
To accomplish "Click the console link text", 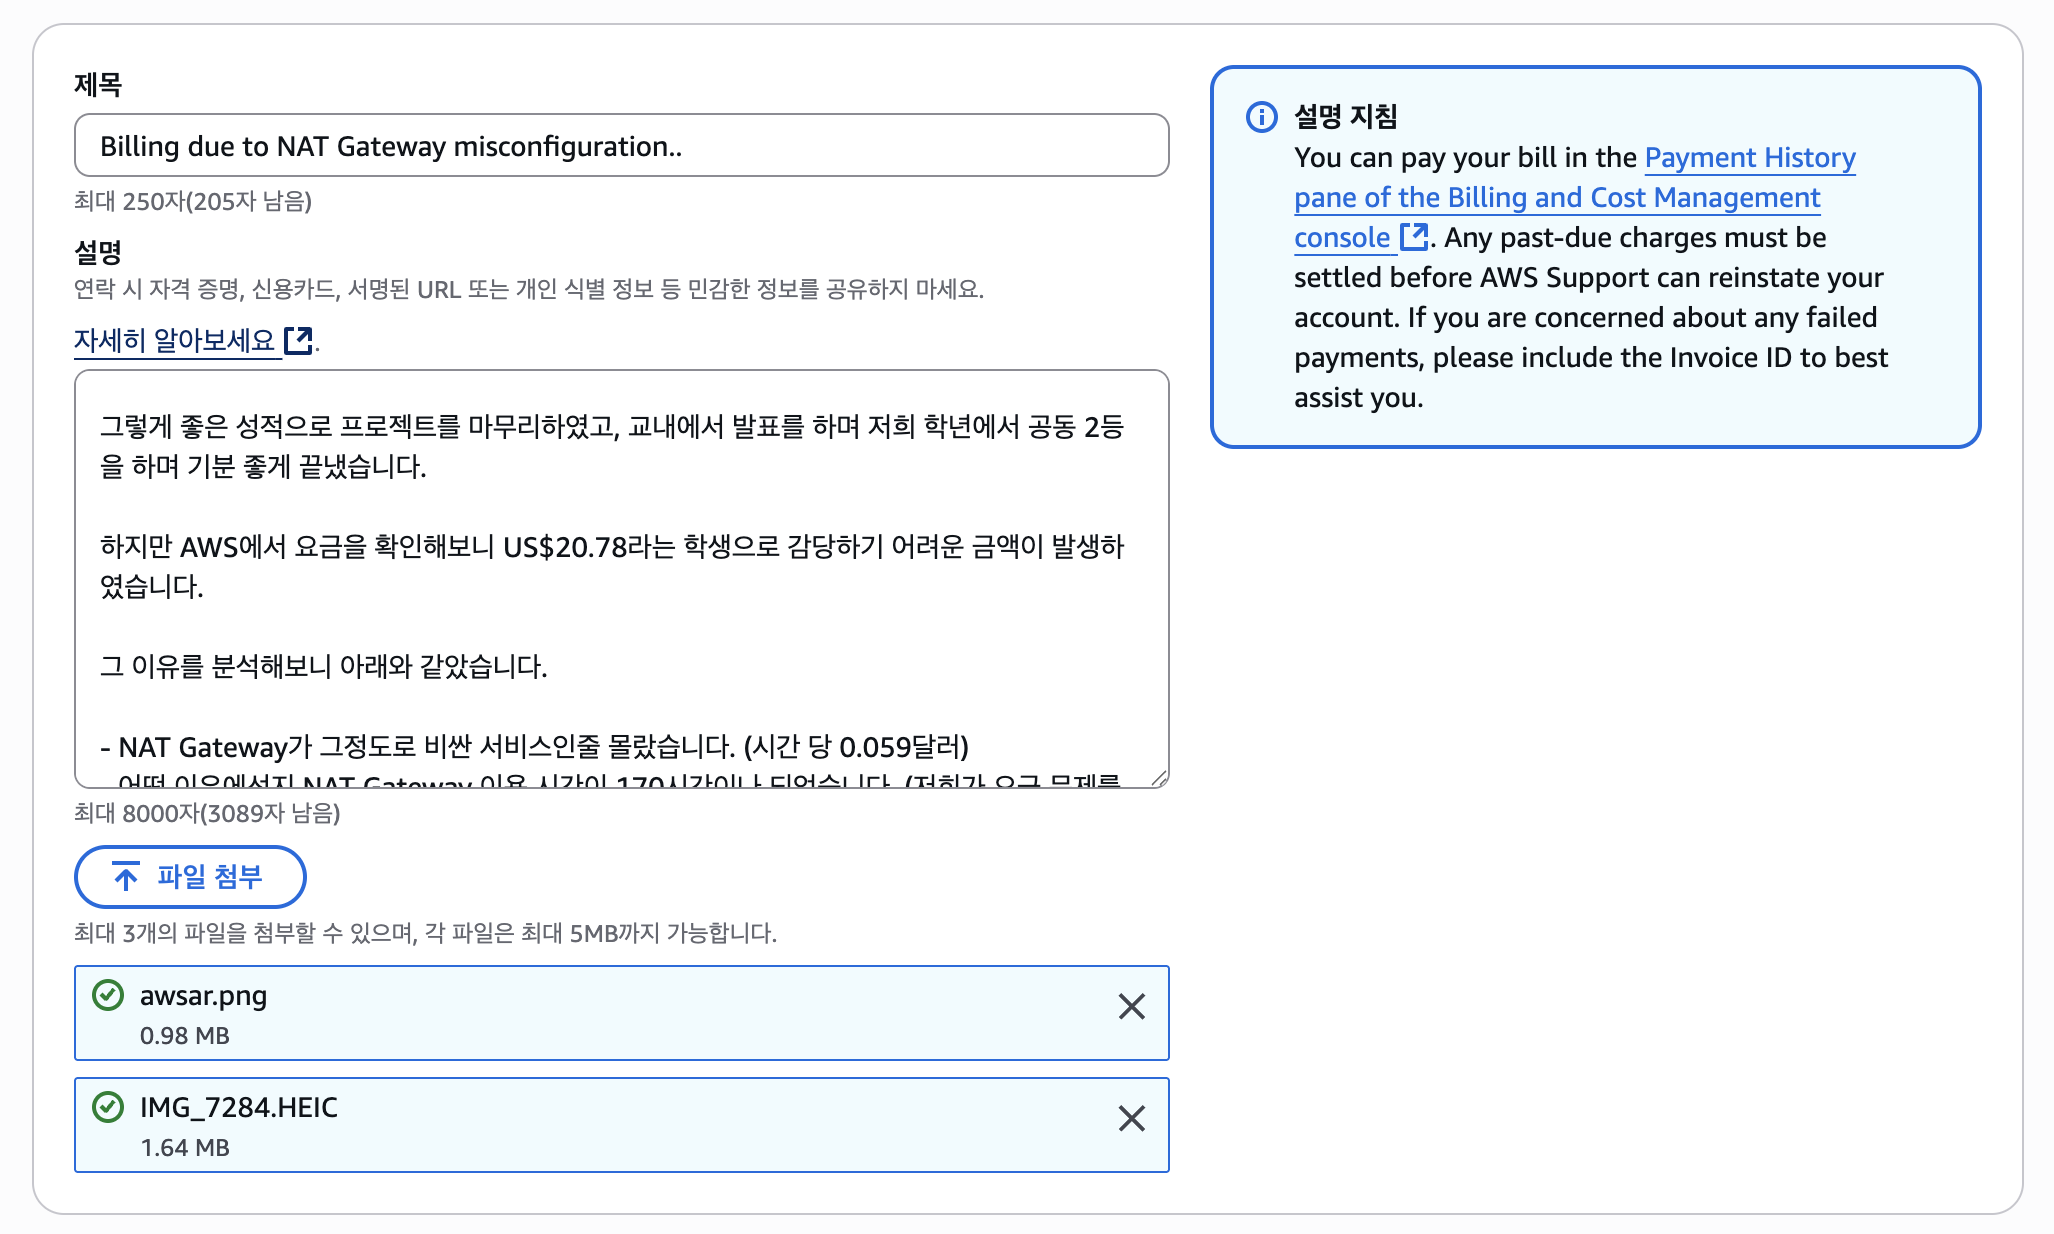I will [x=1342, y=238].
